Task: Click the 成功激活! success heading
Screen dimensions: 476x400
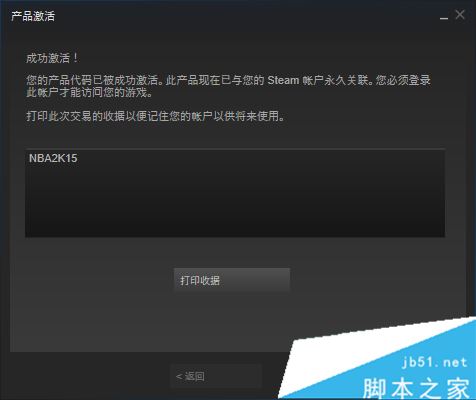Action: 52,58
